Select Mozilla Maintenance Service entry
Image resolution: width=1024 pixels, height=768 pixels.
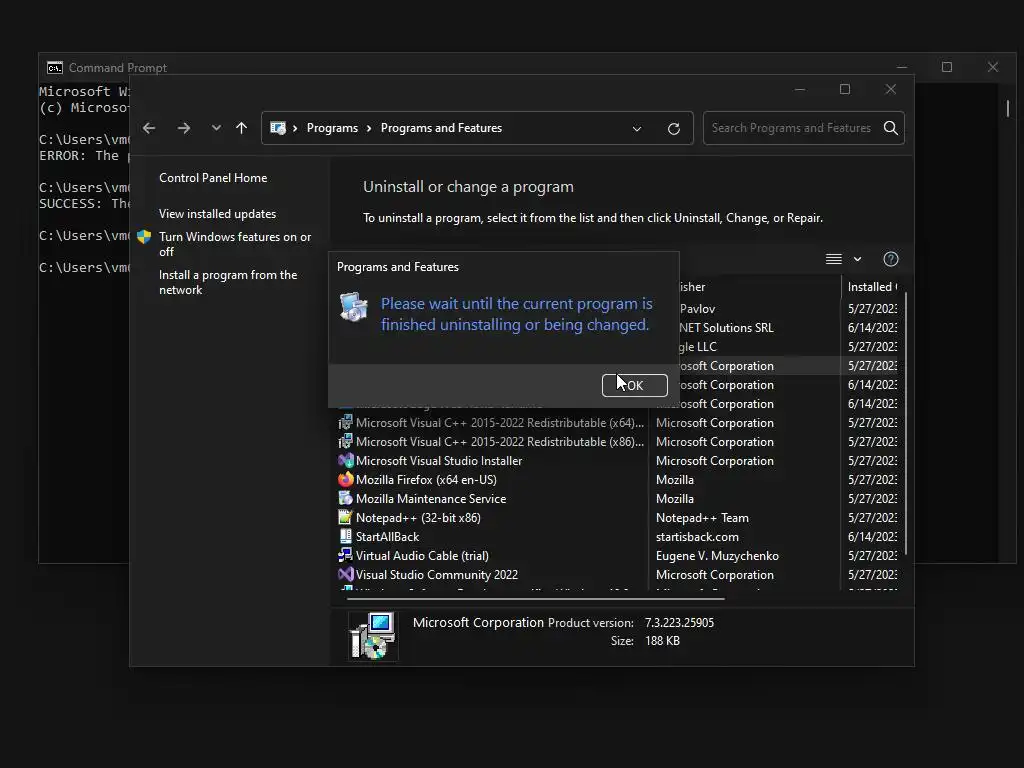pos(430,498)
